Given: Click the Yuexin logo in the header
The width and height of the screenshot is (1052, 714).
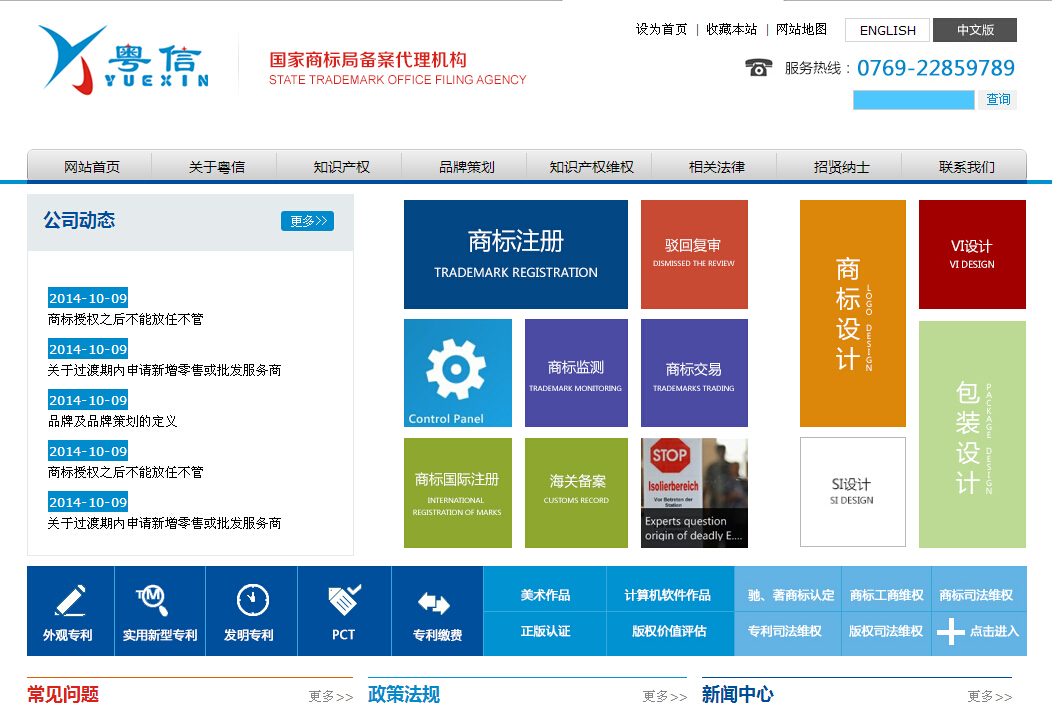Looking at the screenshot, I should click(x=125, y=60).
